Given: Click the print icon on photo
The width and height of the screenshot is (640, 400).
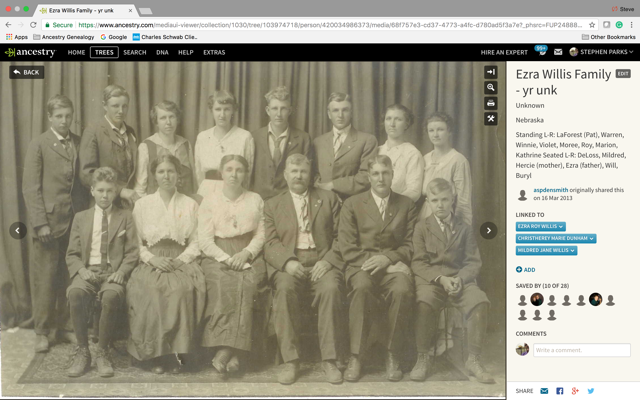Looking at the screenshot, I should pos(491,103).
